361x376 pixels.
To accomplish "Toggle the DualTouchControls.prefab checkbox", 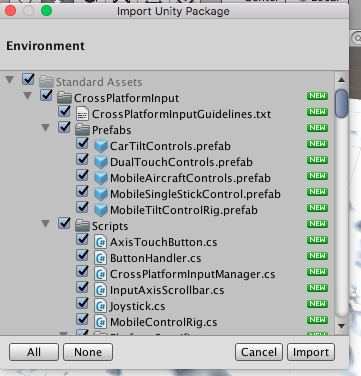I will coord(82,159).
